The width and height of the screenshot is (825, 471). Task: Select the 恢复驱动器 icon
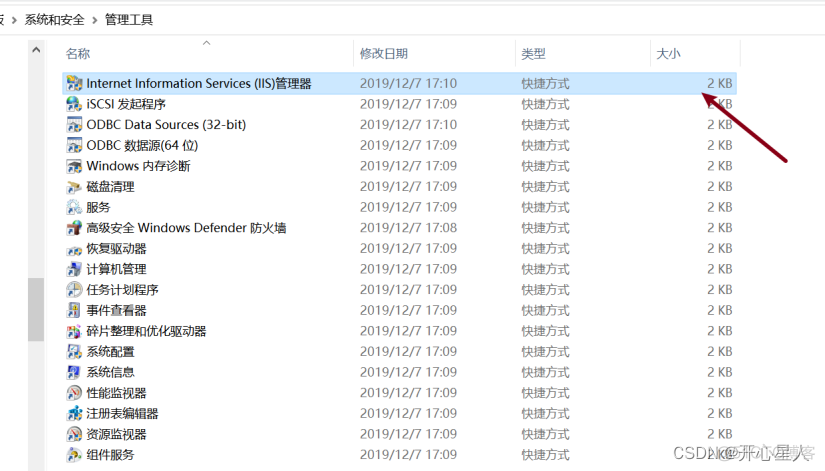(74, 248)
